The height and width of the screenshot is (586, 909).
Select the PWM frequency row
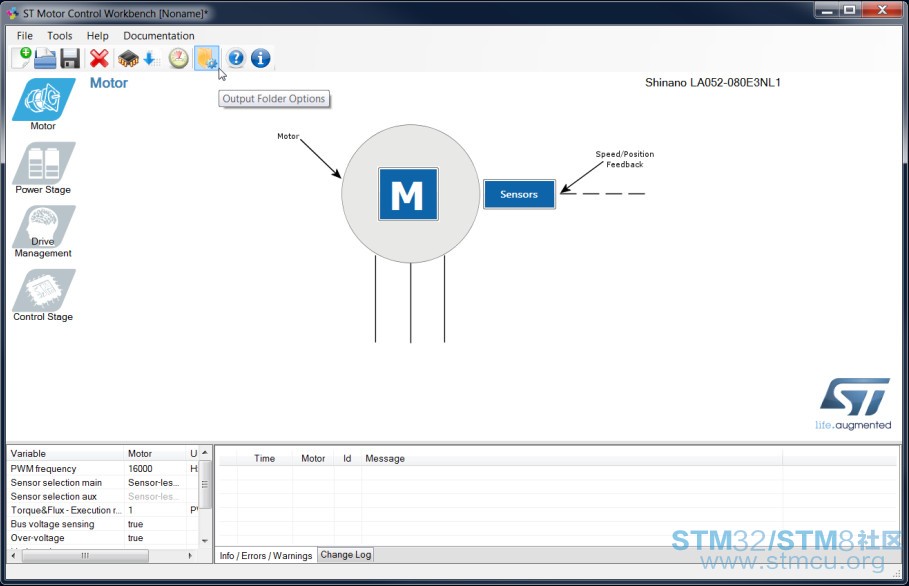[103, 468]
